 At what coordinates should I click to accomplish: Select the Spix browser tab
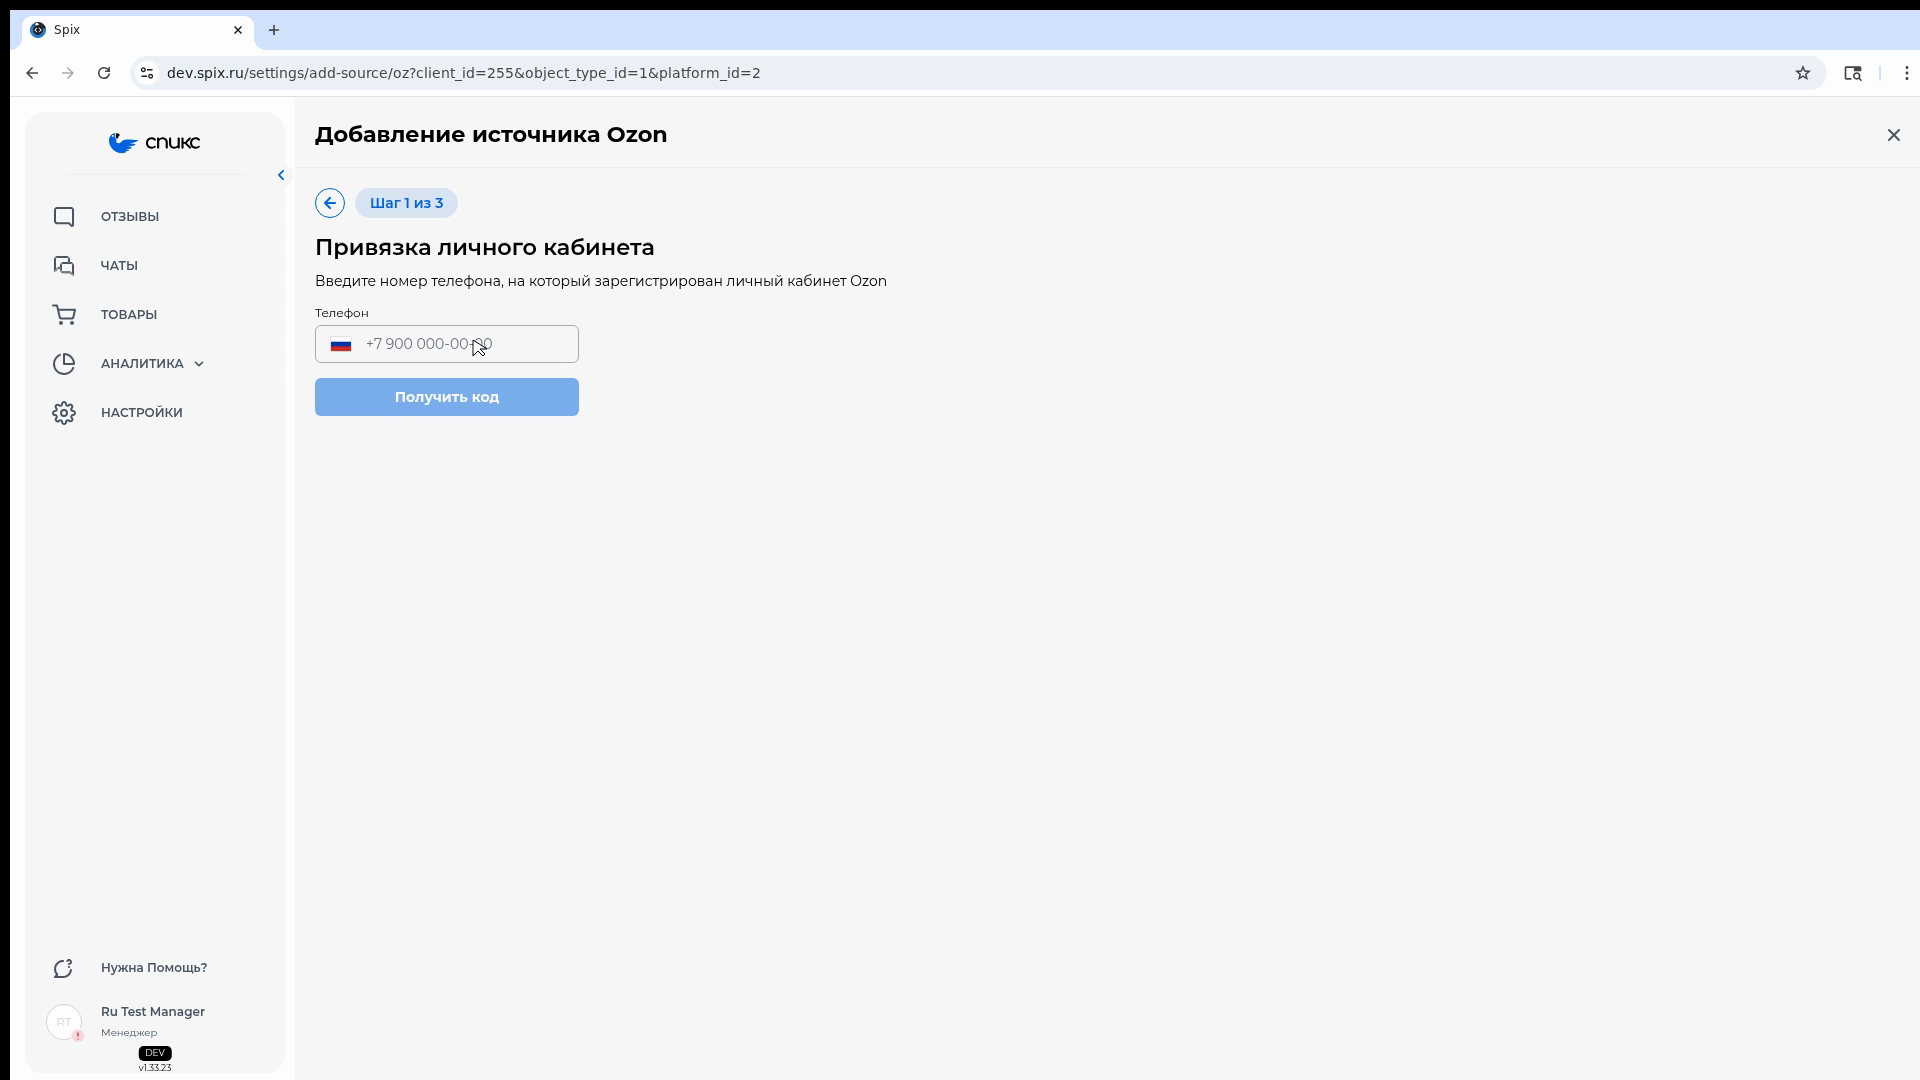[138, 30]
